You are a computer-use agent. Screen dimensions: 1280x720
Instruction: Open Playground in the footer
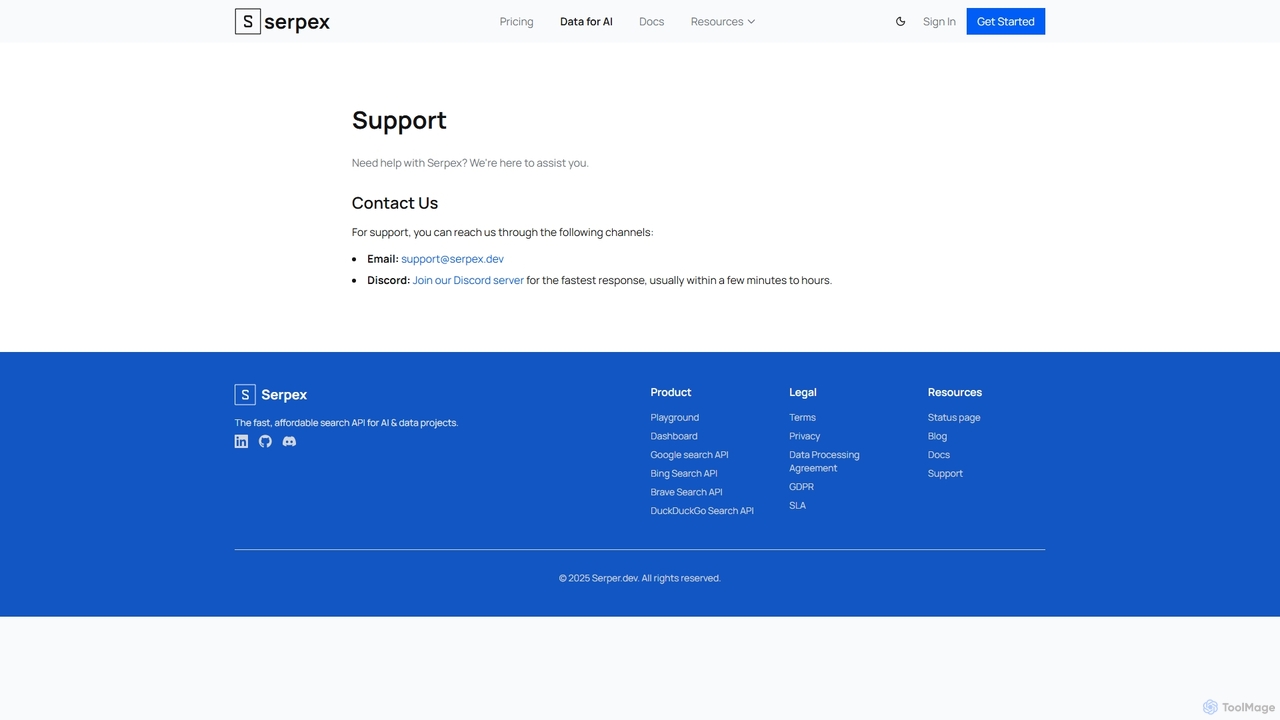(x=674, y=418)
